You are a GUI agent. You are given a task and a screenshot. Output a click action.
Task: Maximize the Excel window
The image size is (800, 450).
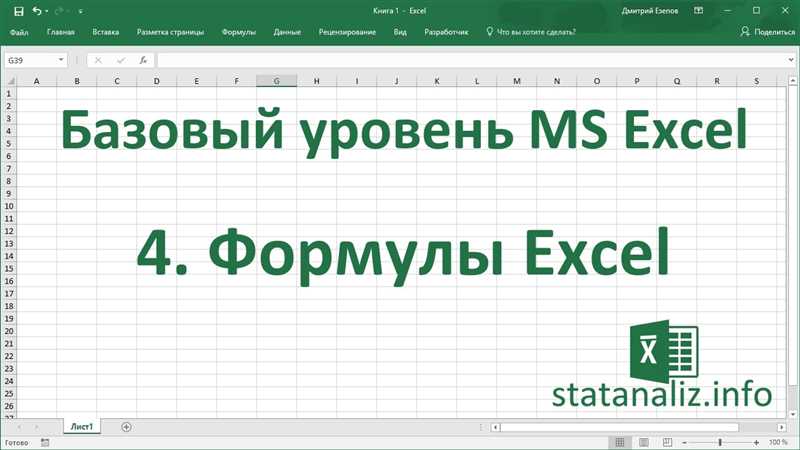point(757,11)
